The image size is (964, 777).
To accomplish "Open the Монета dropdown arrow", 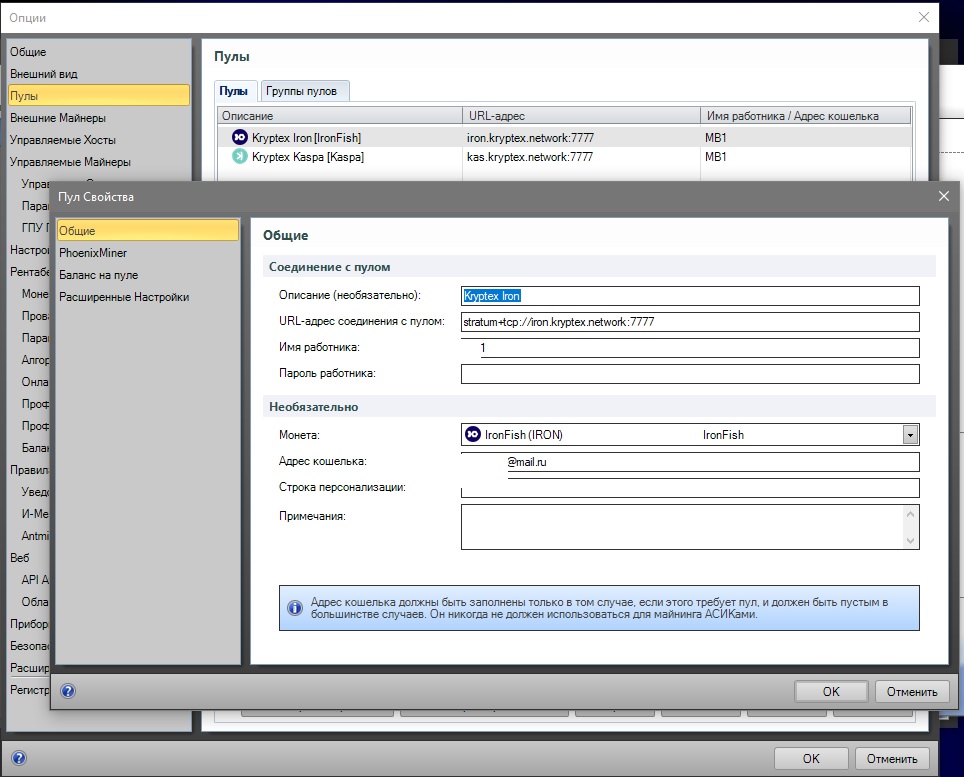I will click(x=910, y=435).
